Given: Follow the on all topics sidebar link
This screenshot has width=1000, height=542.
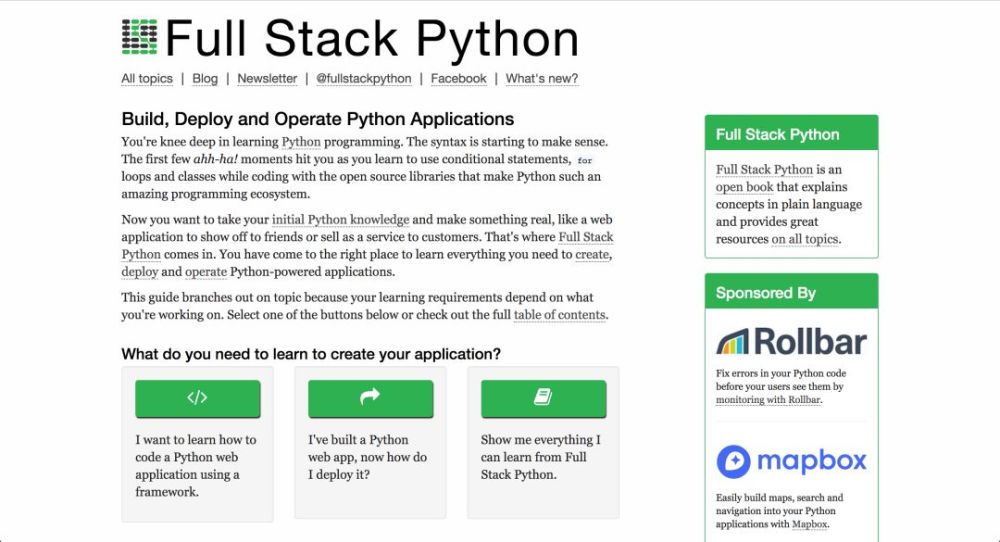Looking at the screenshot, I should point(805,239).
